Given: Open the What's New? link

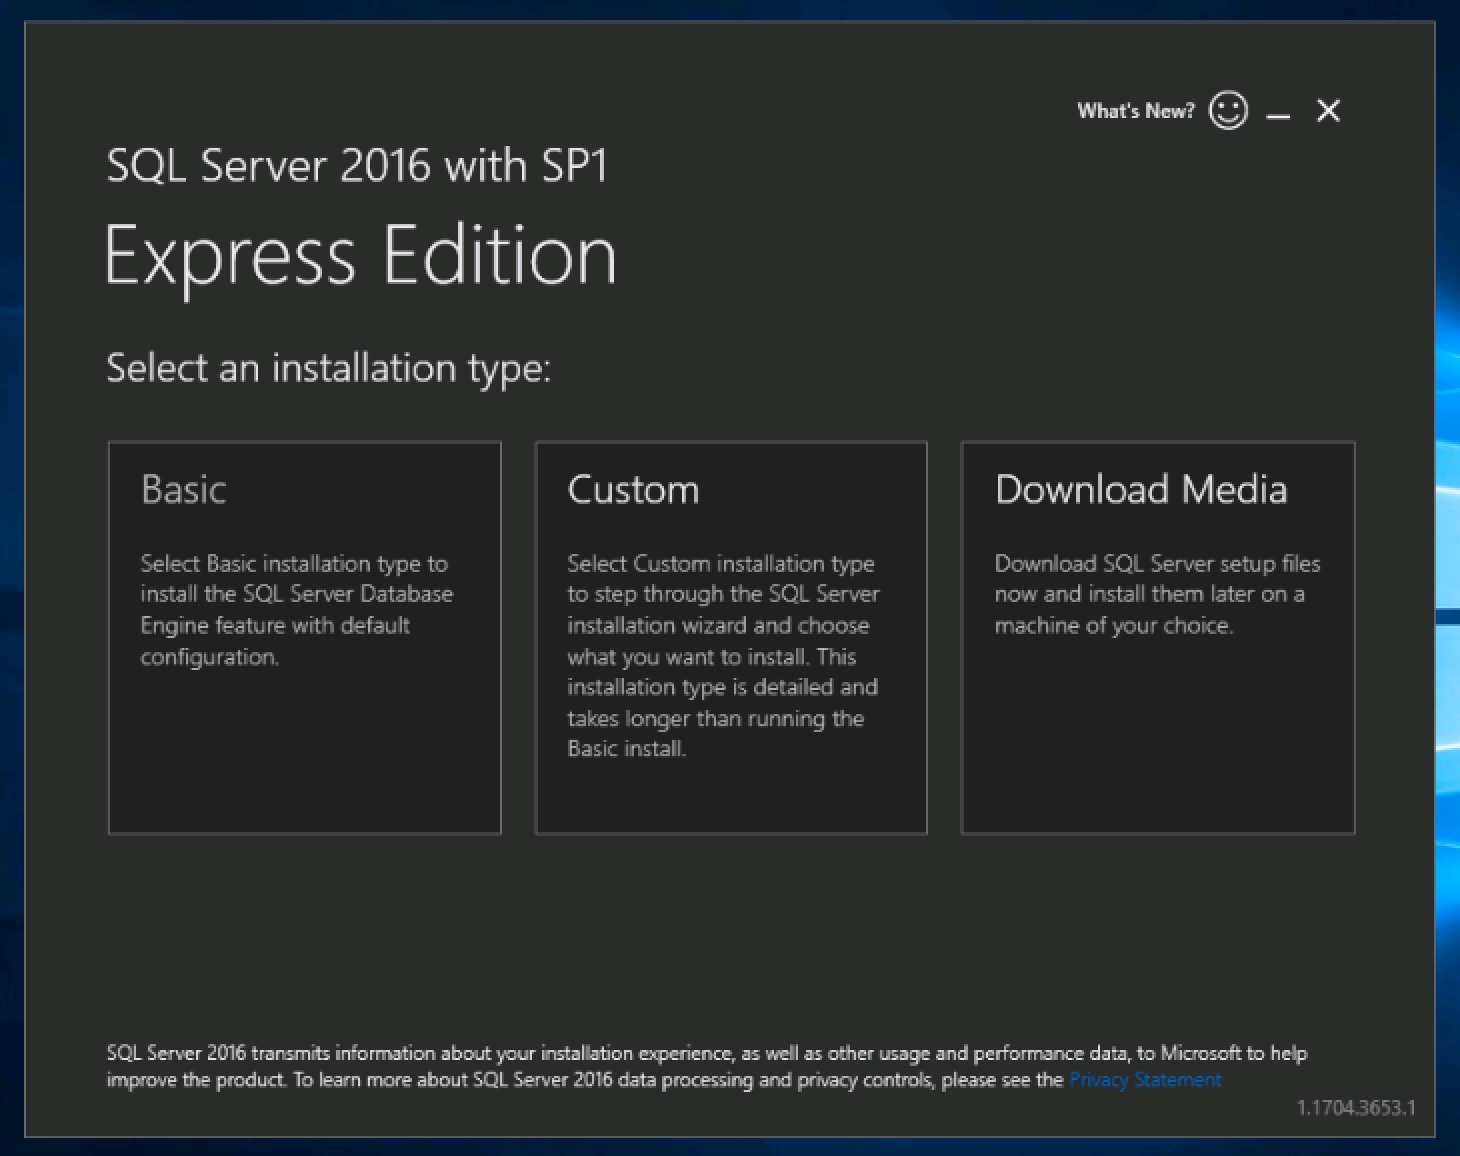Looking at the screenshot, I should pos(1135,111).
